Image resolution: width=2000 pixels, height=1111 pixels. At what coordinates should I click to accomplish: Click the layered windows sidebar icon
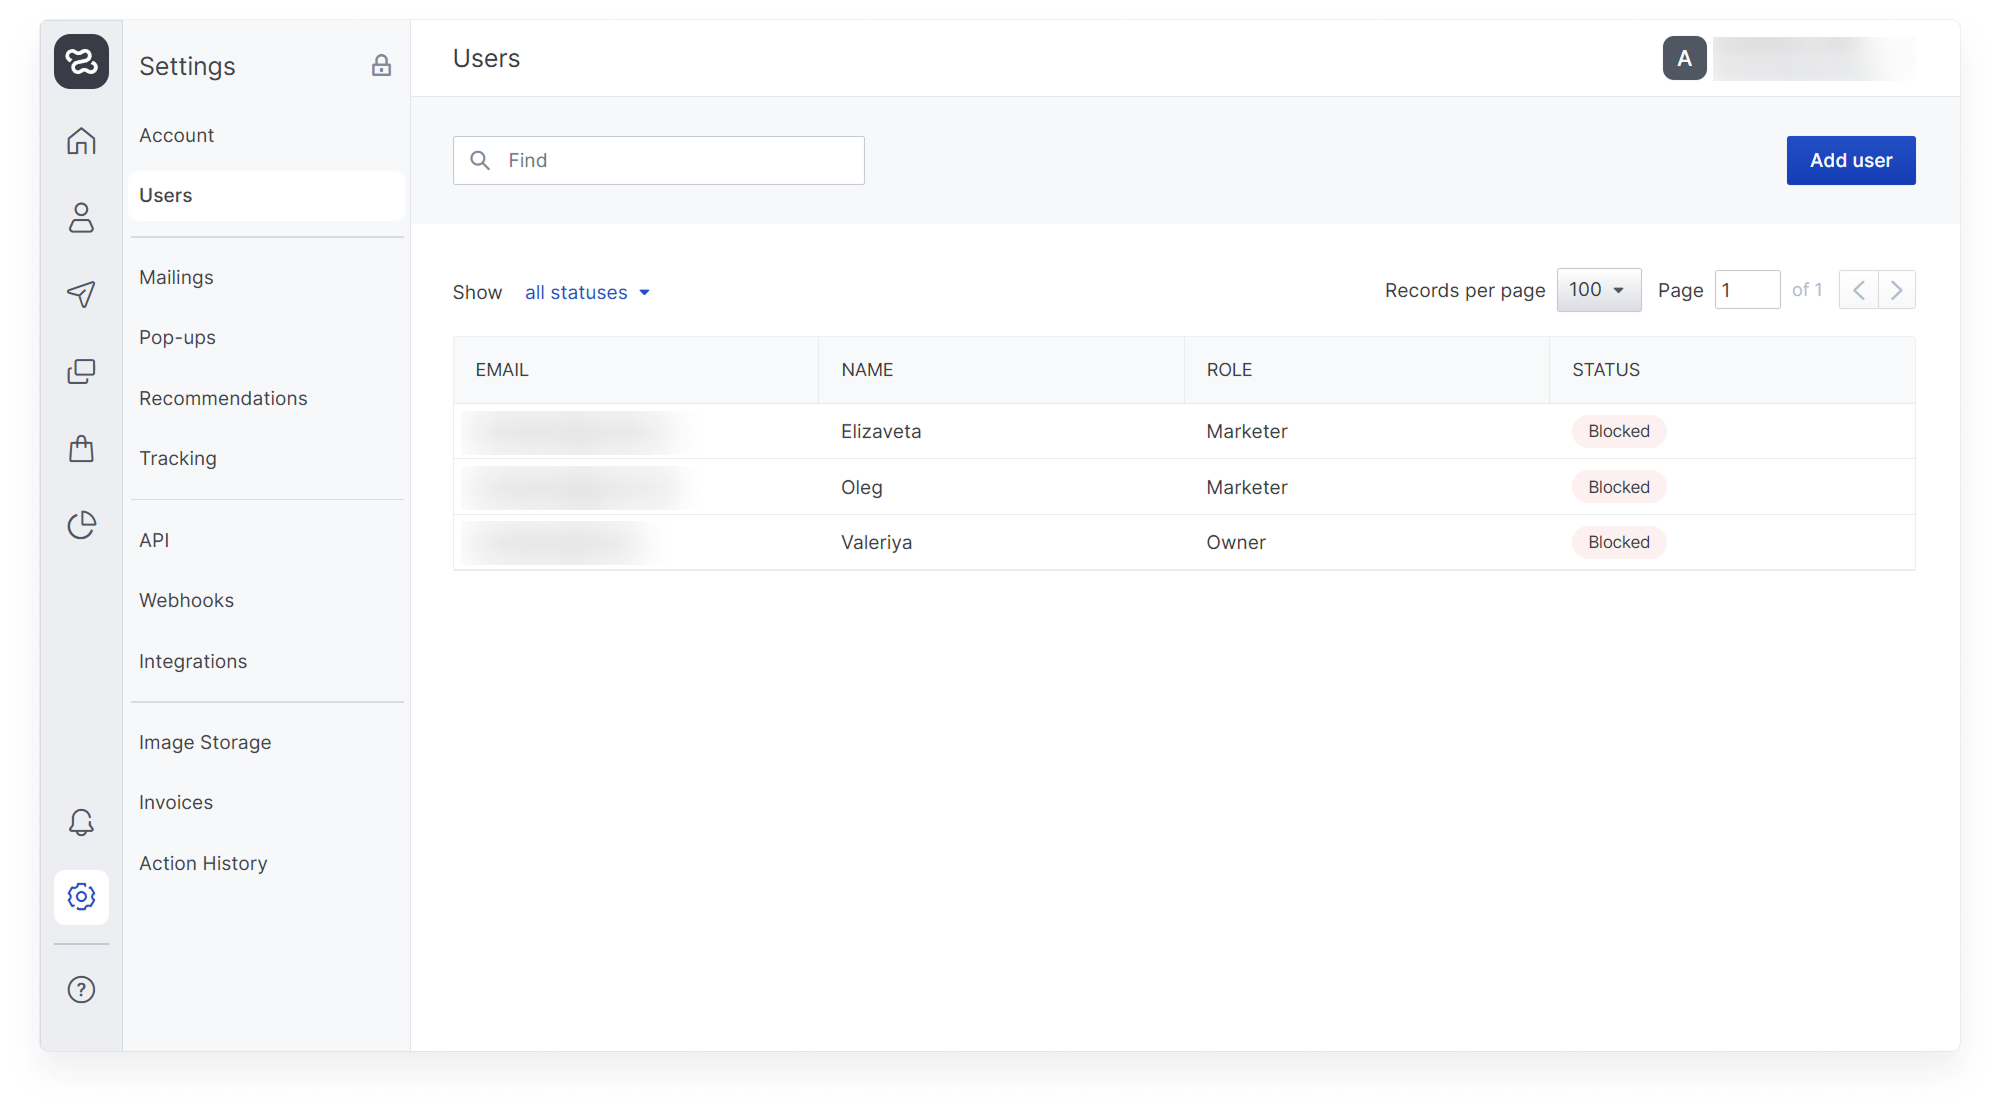(81, 371)
